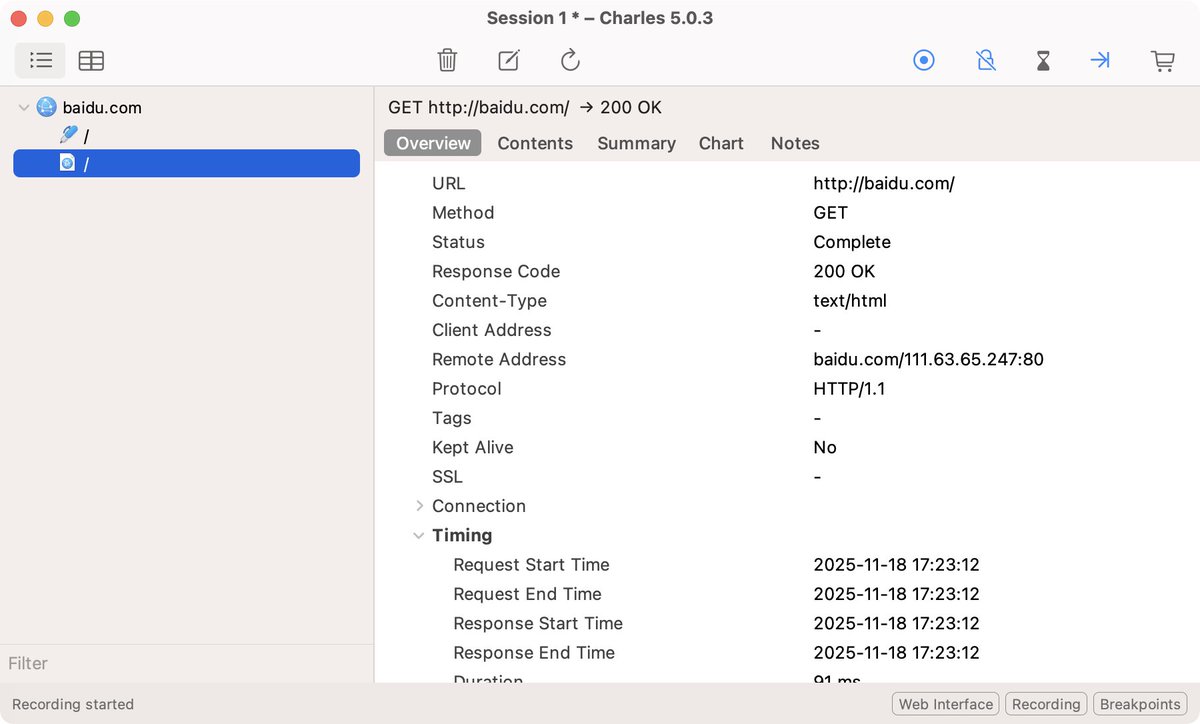The width and height of the screenshot is (1200, 724).
Task: Switch to sequence table view
Action: coord(91,61)
